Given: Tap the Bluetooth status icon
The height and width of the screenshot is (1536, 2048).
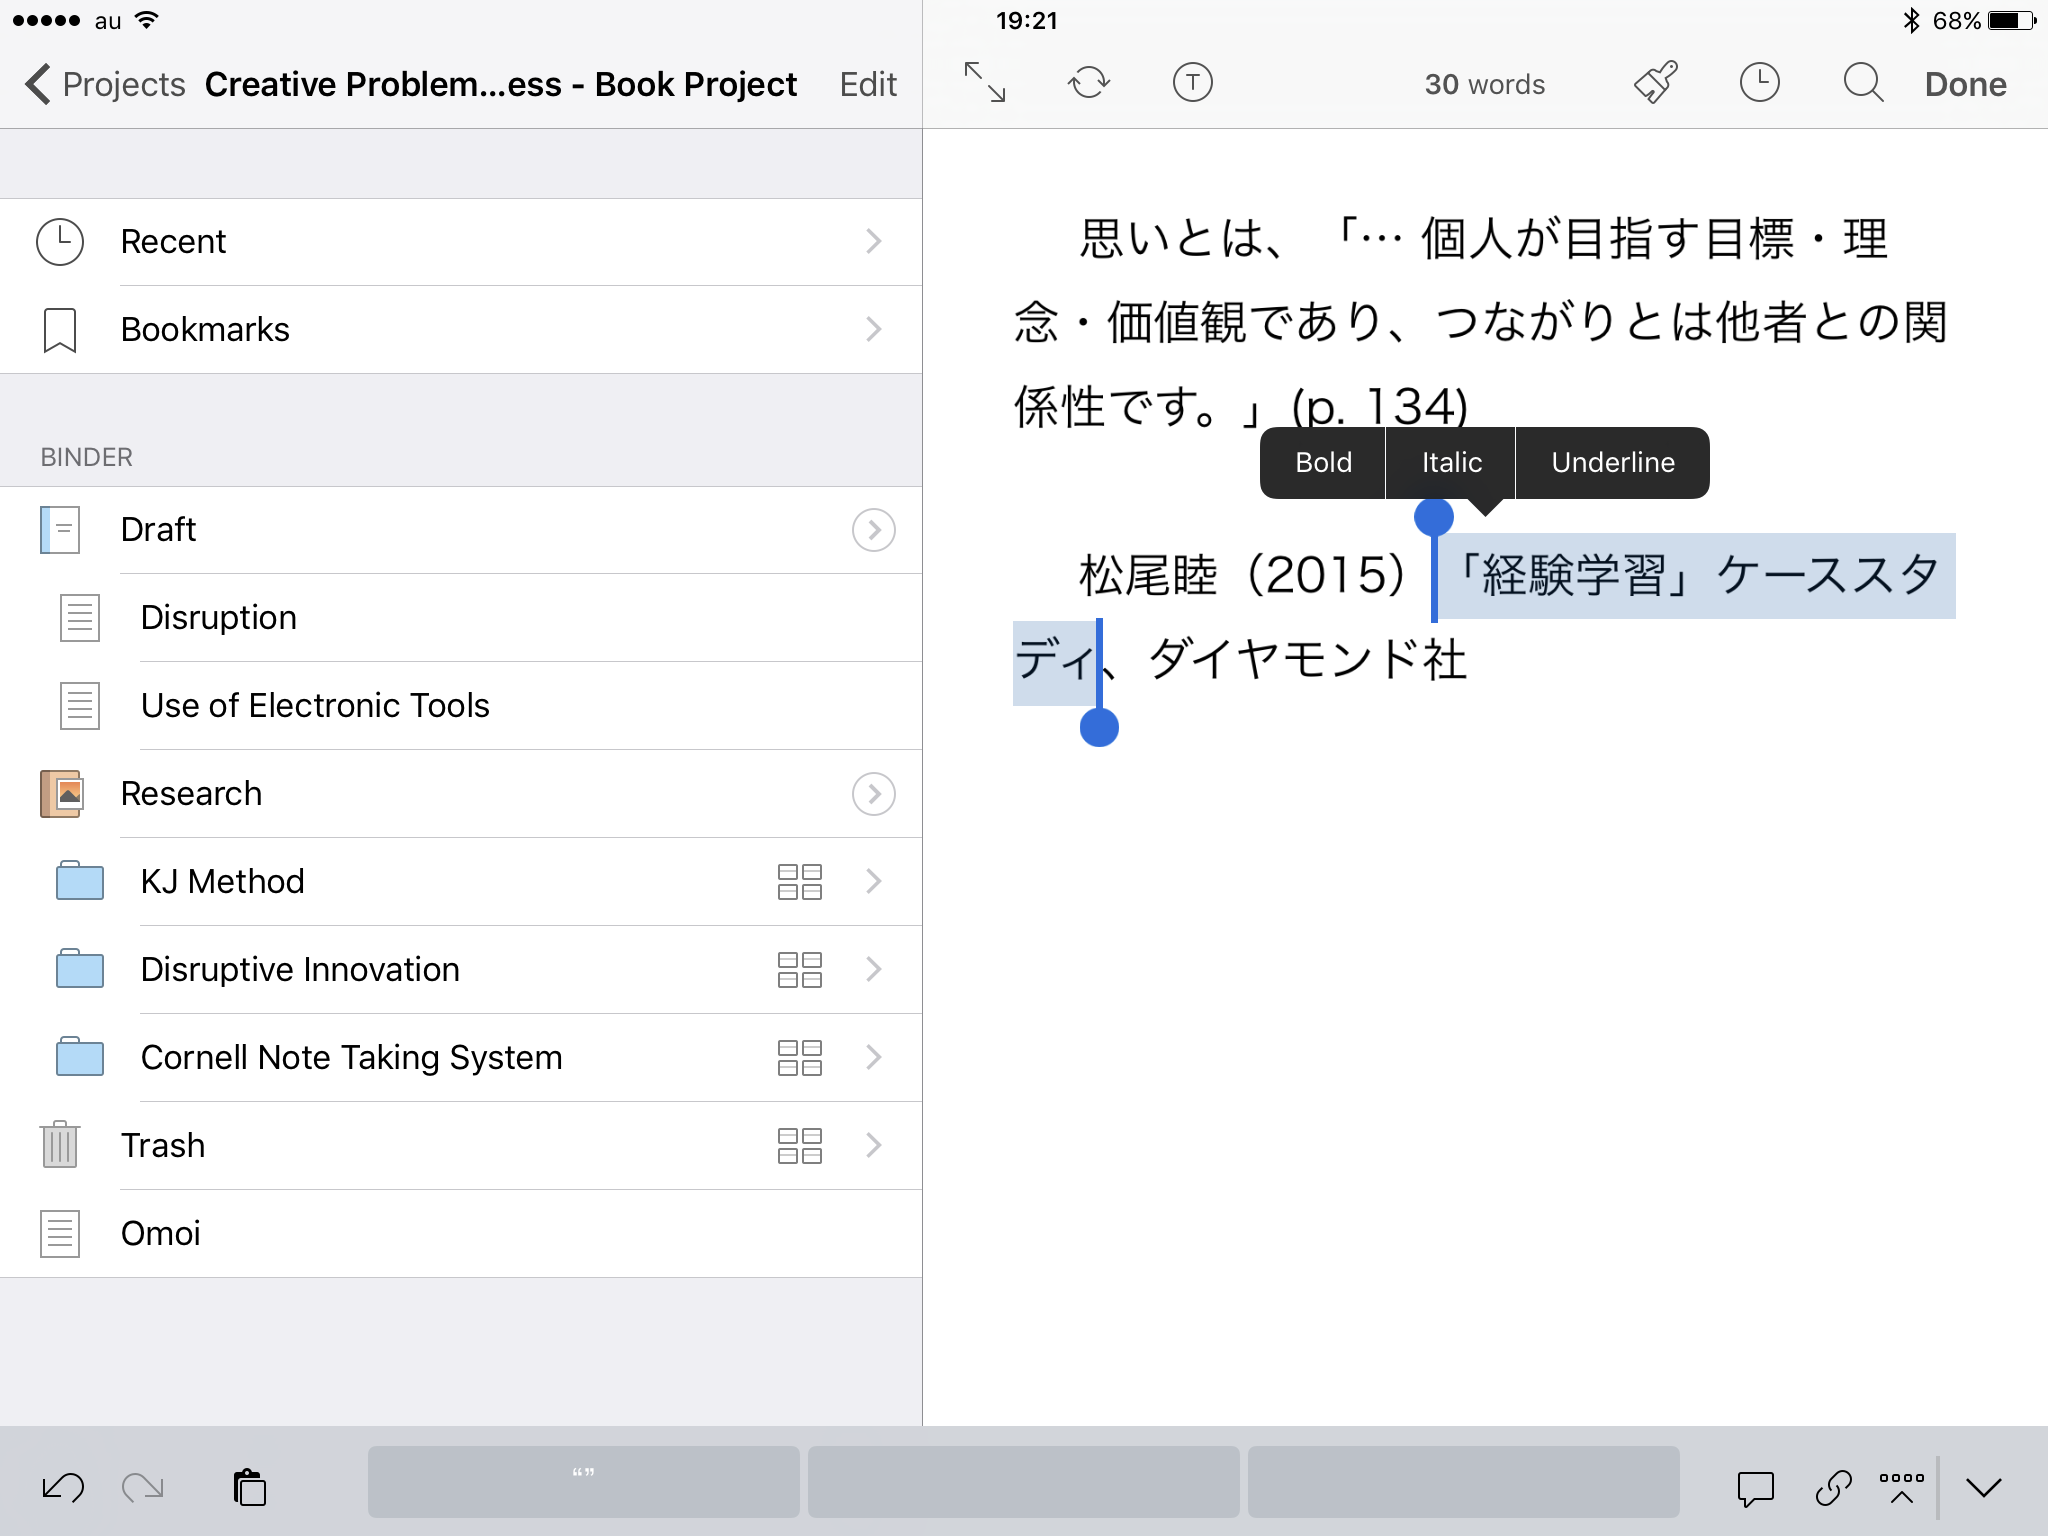Looking at the screenshot, I should 1911,20.
